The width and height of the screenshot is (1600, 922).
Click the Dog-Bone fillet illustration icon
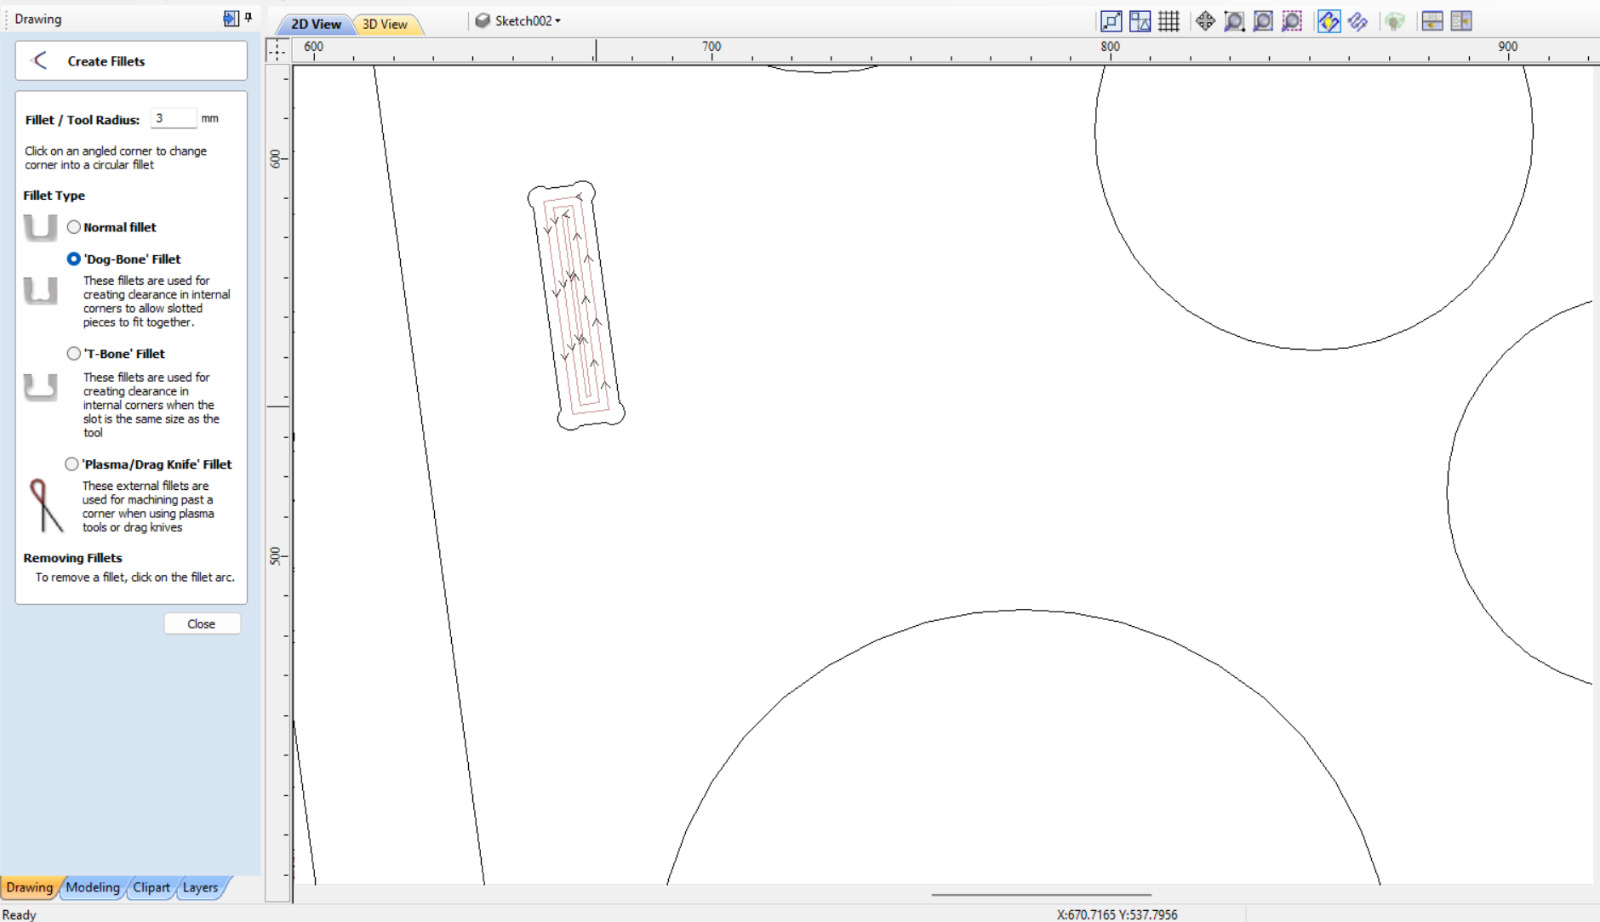pos(40,290)
